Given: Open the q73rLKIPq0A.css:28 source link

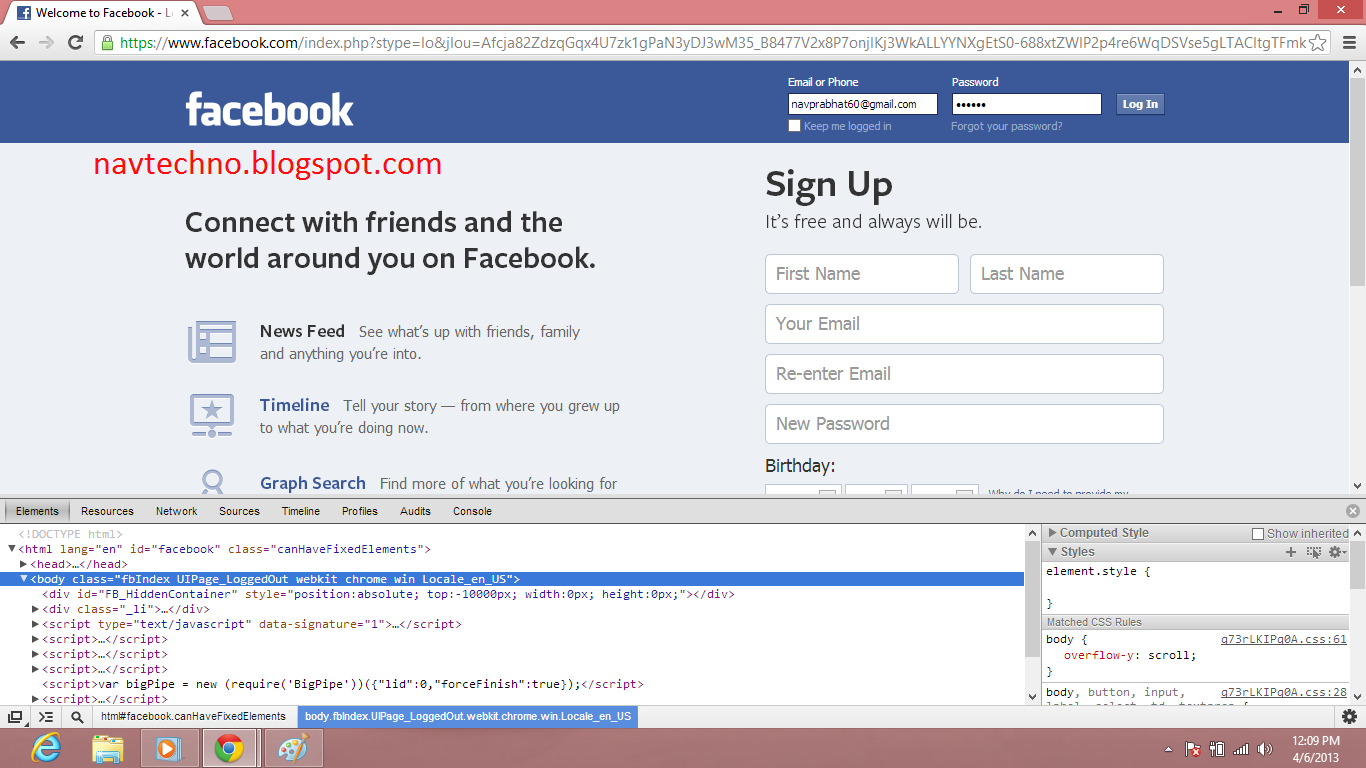Looking at the screenshot, I should coord(1283,692).
